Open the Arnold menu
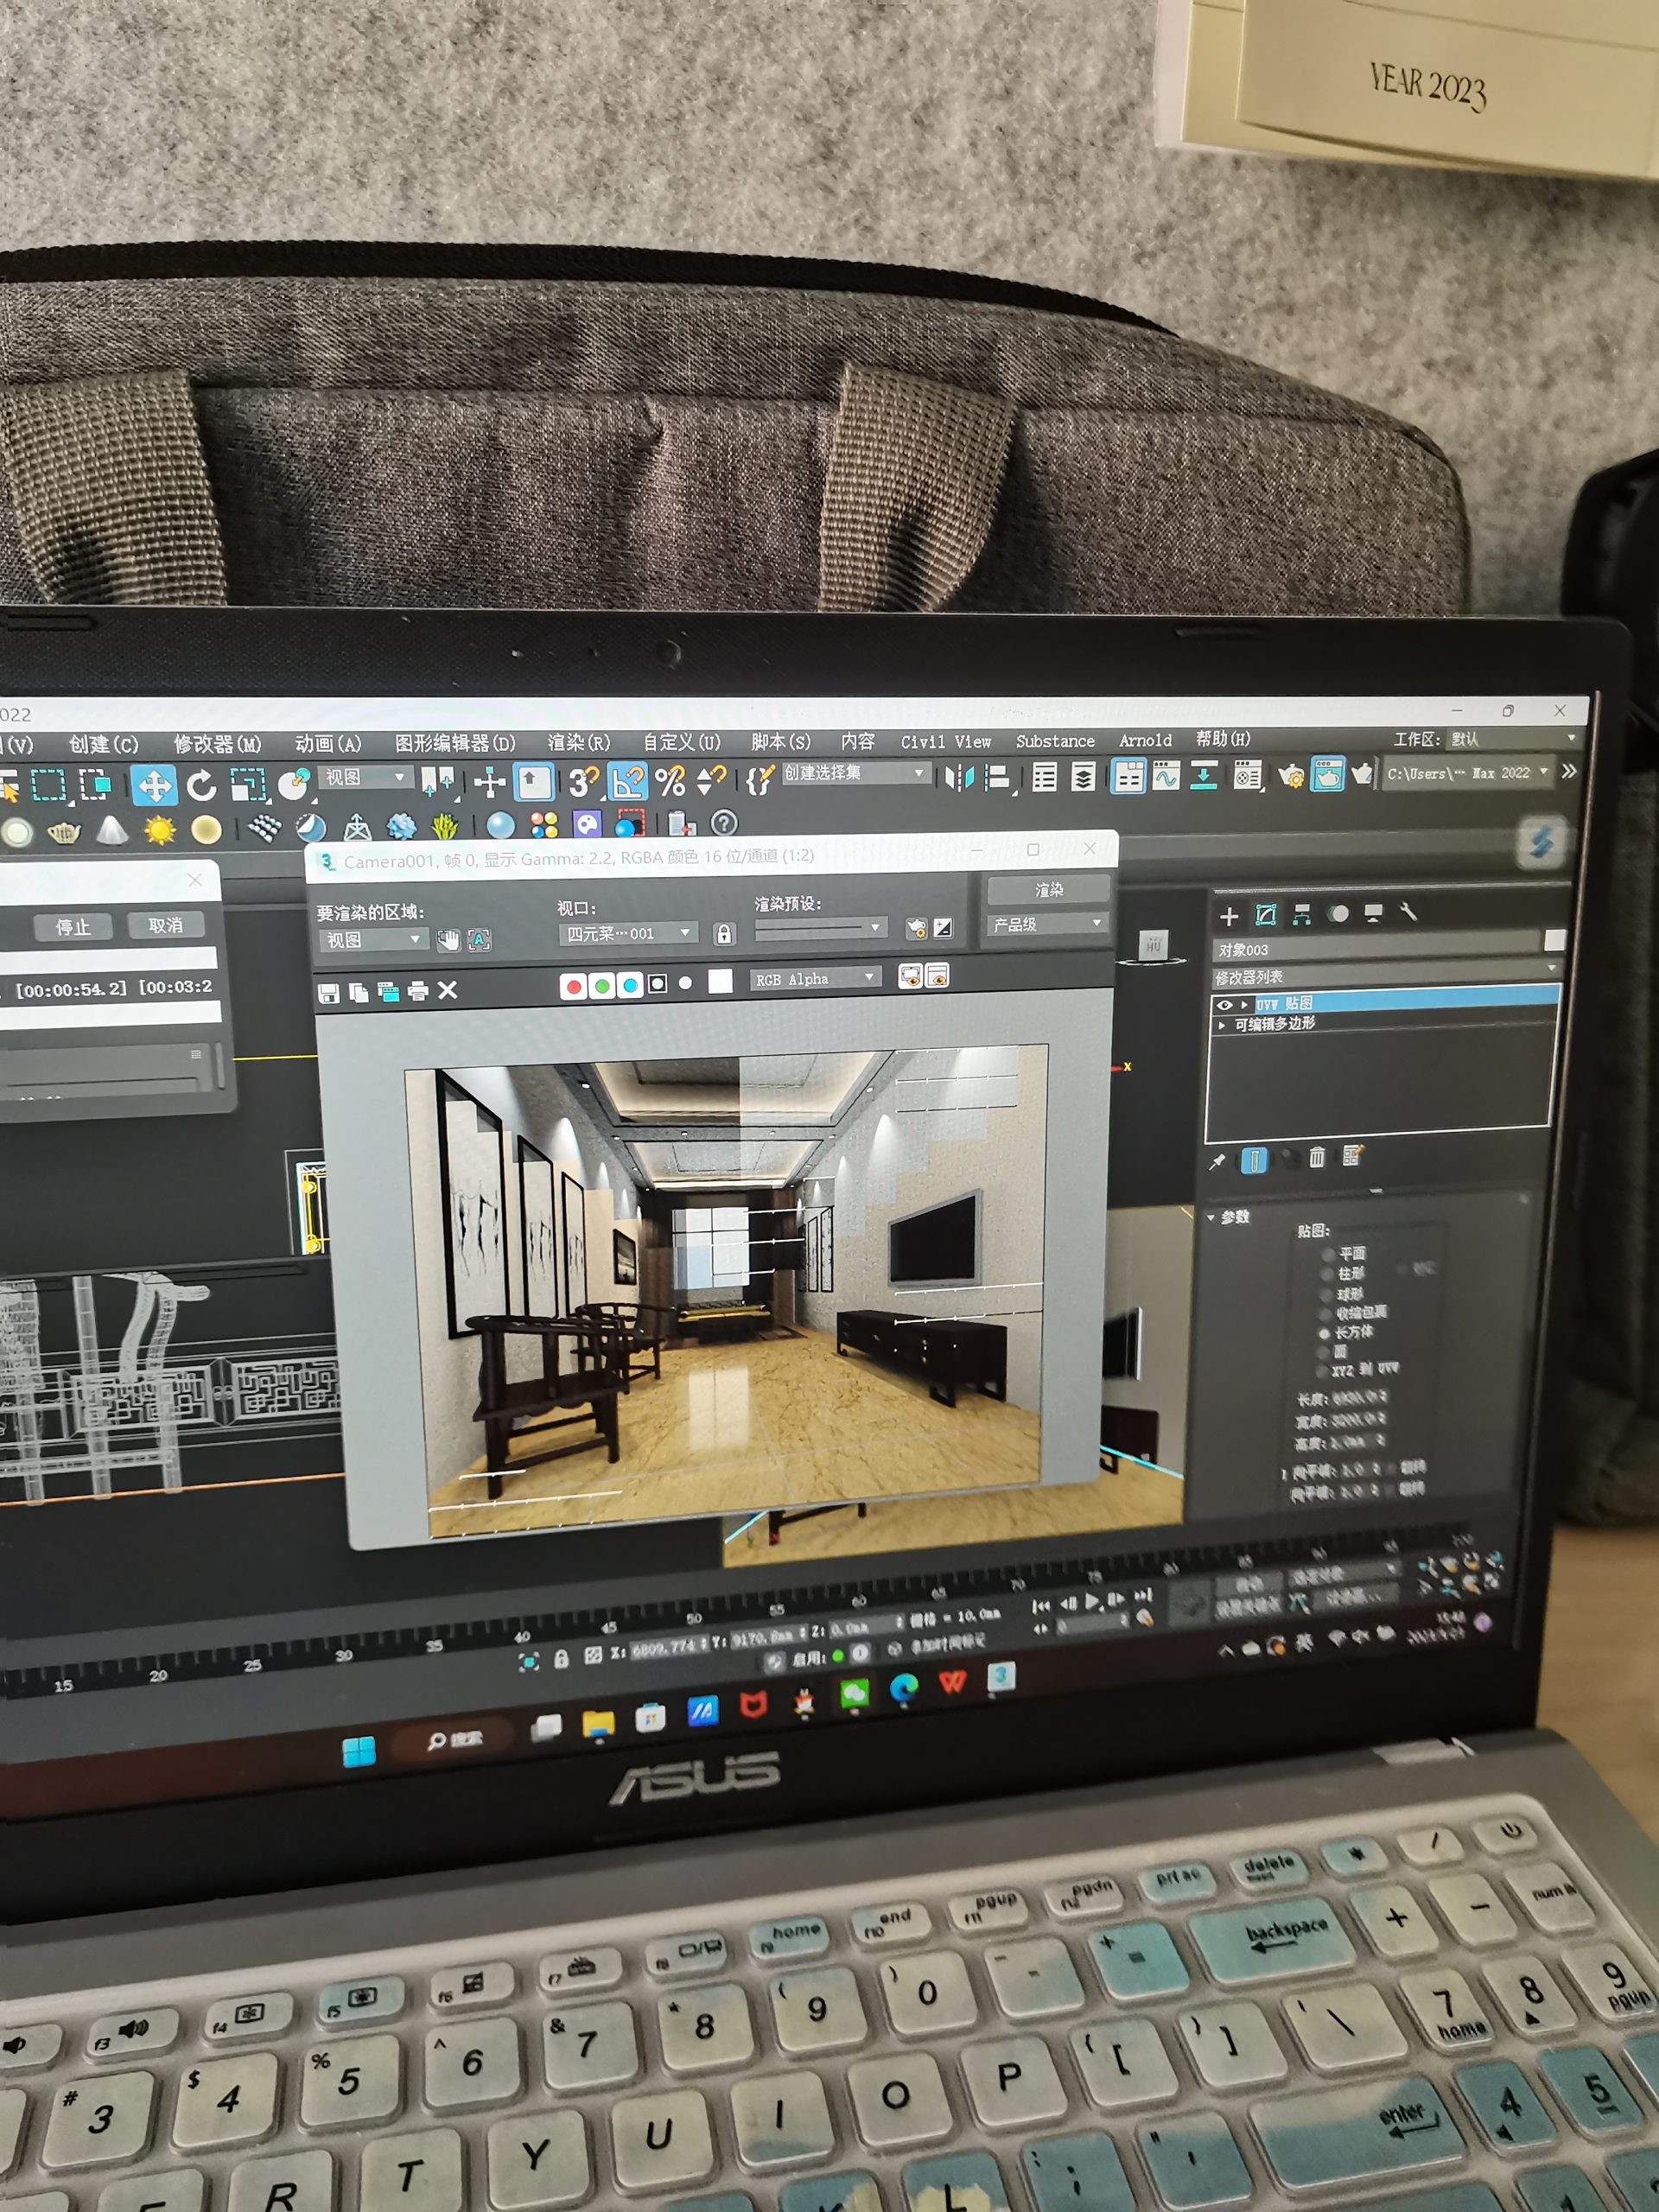Image resolution: width=1659 pixels, height=2212 pixels. click(x=1144, y=740)
